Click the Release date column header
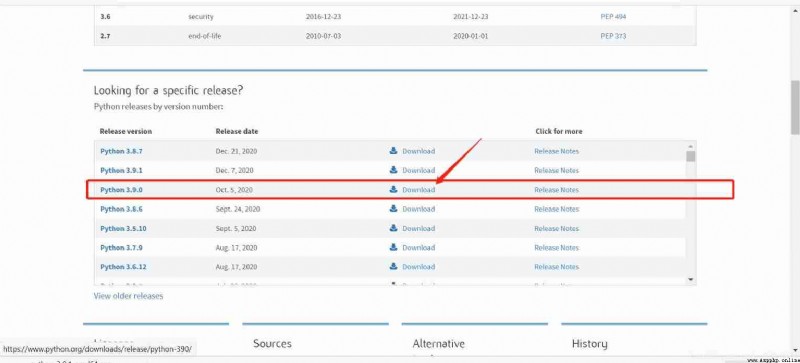This screenshot has height=363, width=800. (237, 131)
